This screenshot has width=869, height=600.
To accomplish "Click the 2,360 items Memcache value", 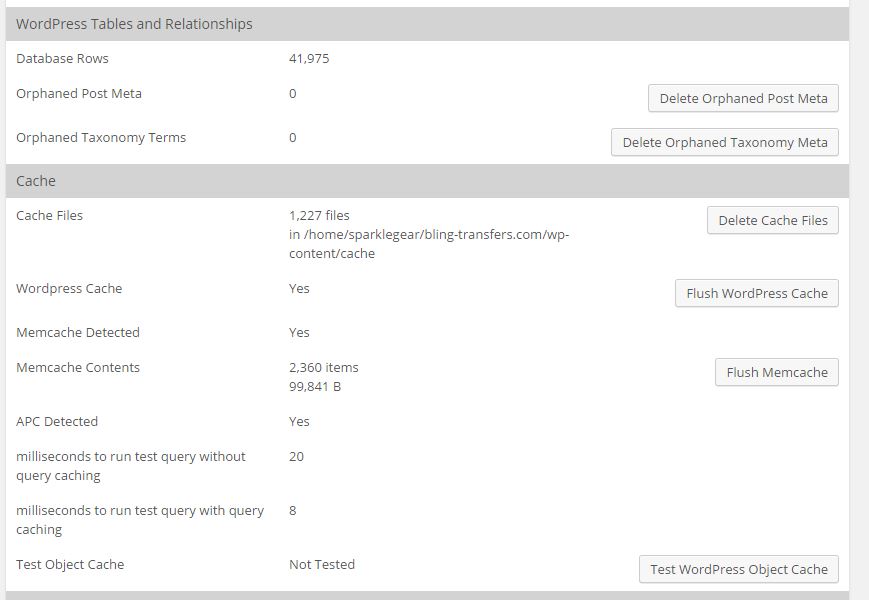I will coord(323,368).
